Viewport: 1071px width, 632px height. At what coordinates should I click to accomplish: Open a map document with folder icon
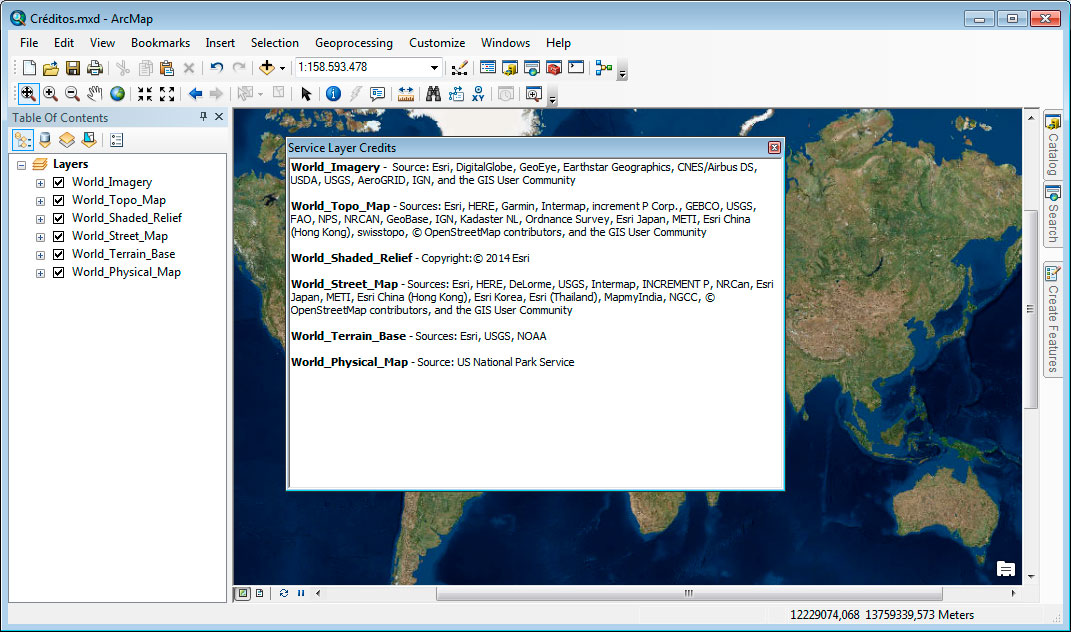click(x=51, y=68)
